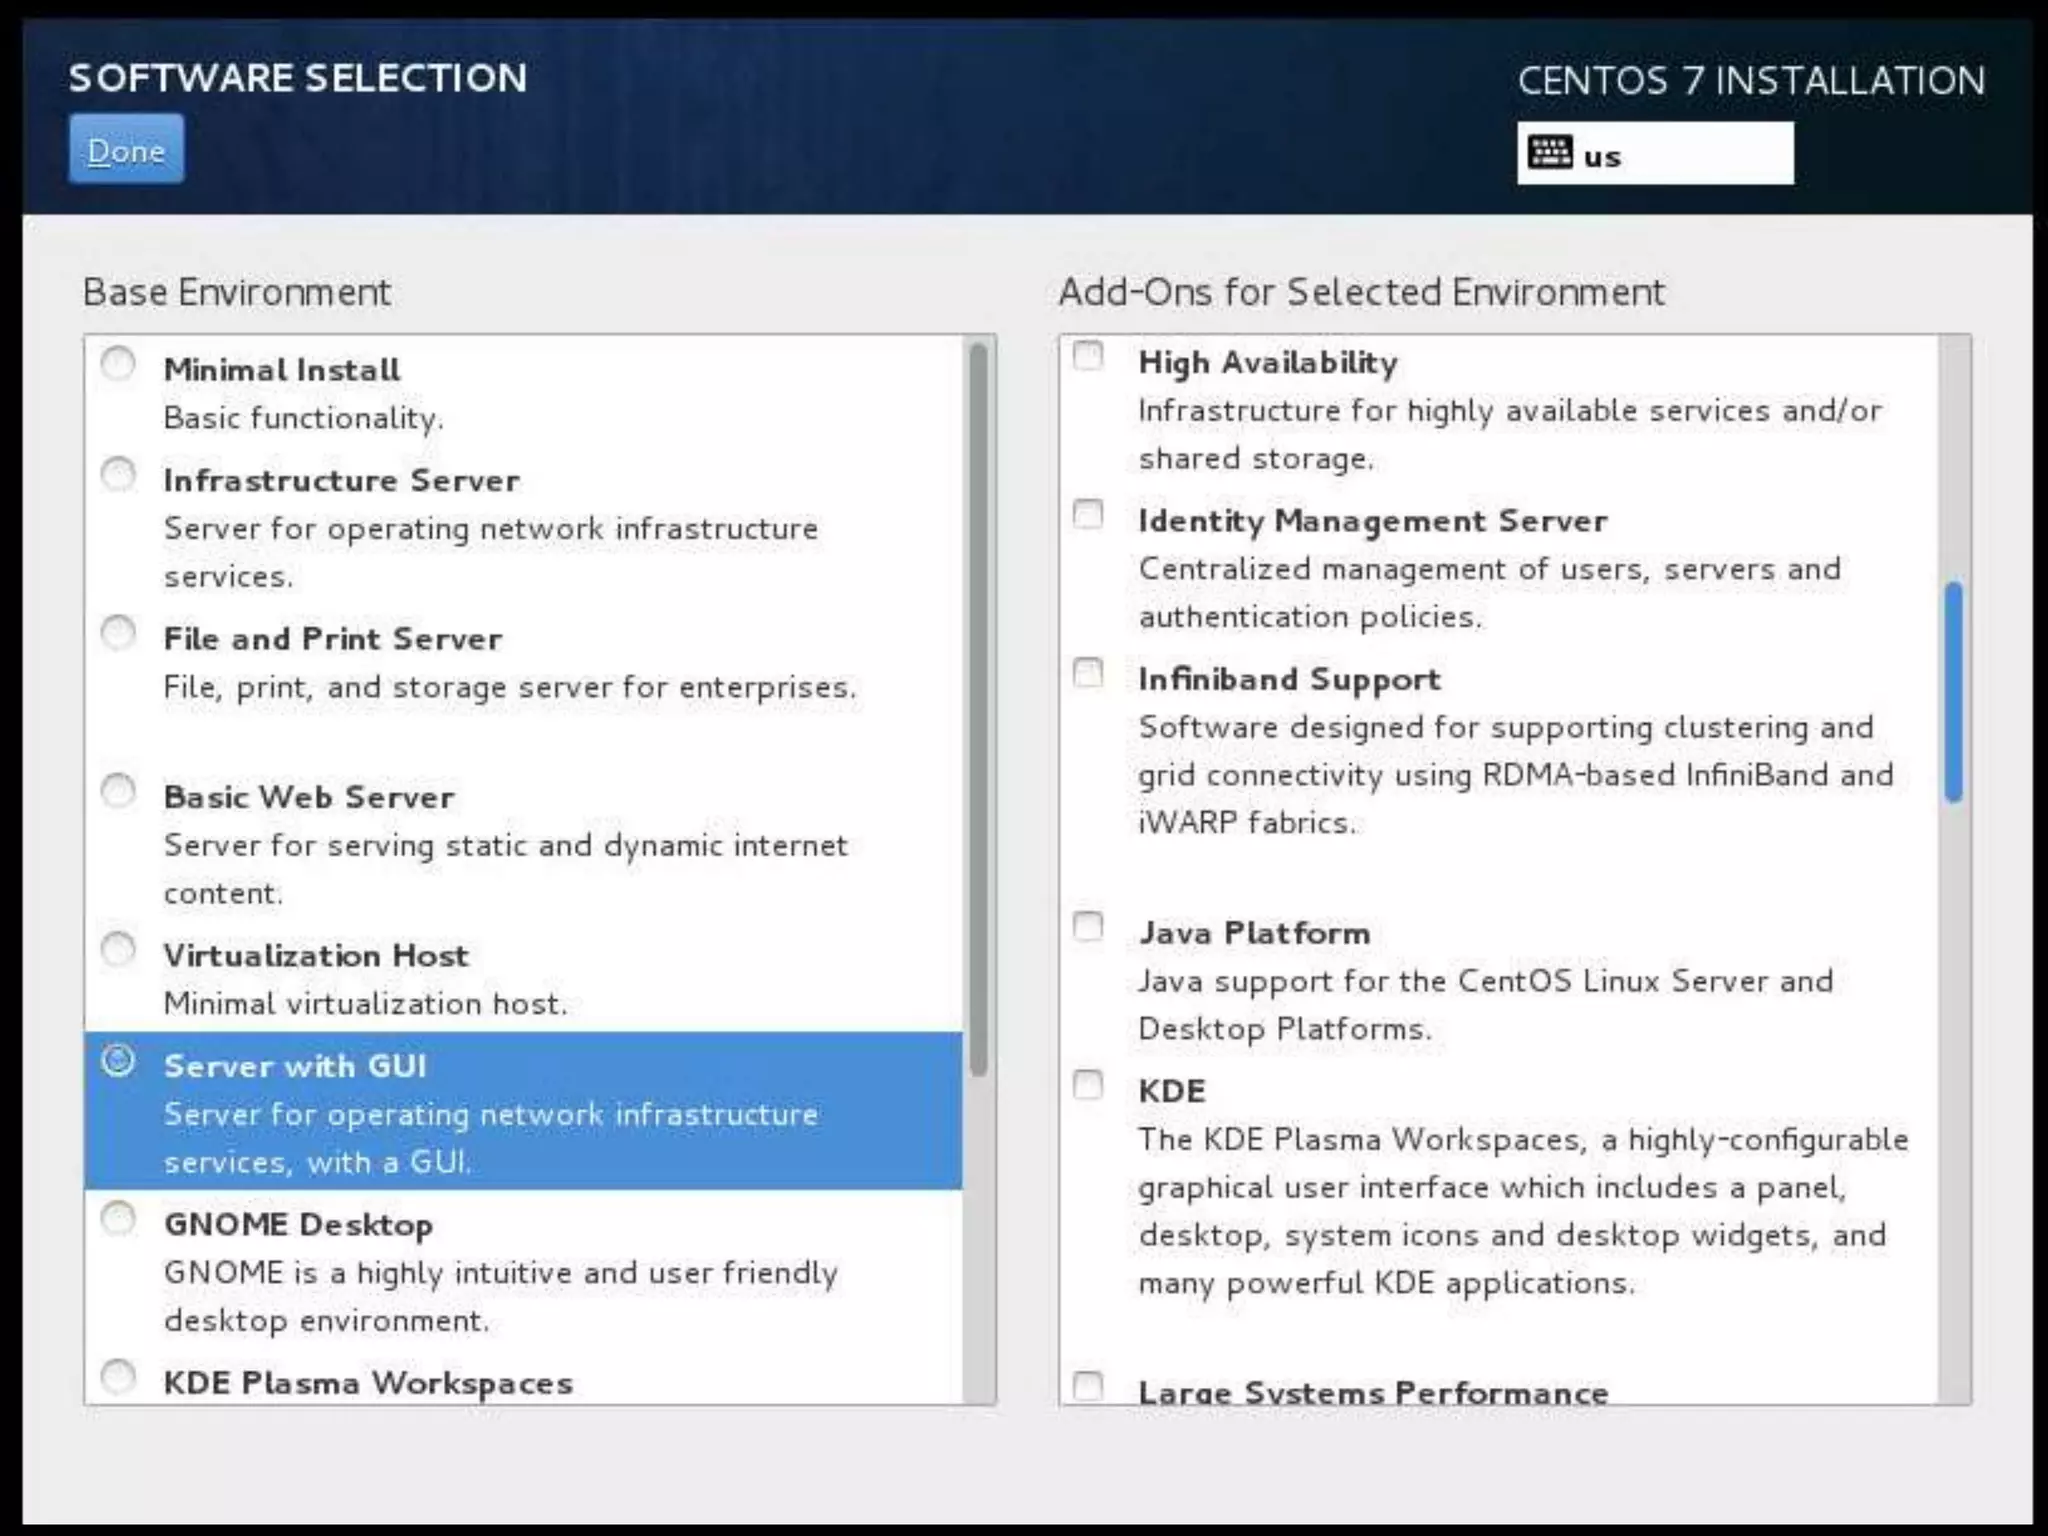Click the Base Environment list scrollbar
This screenshot has width=2048, height=1536.
pyautogui.click(x=978, y=710)
